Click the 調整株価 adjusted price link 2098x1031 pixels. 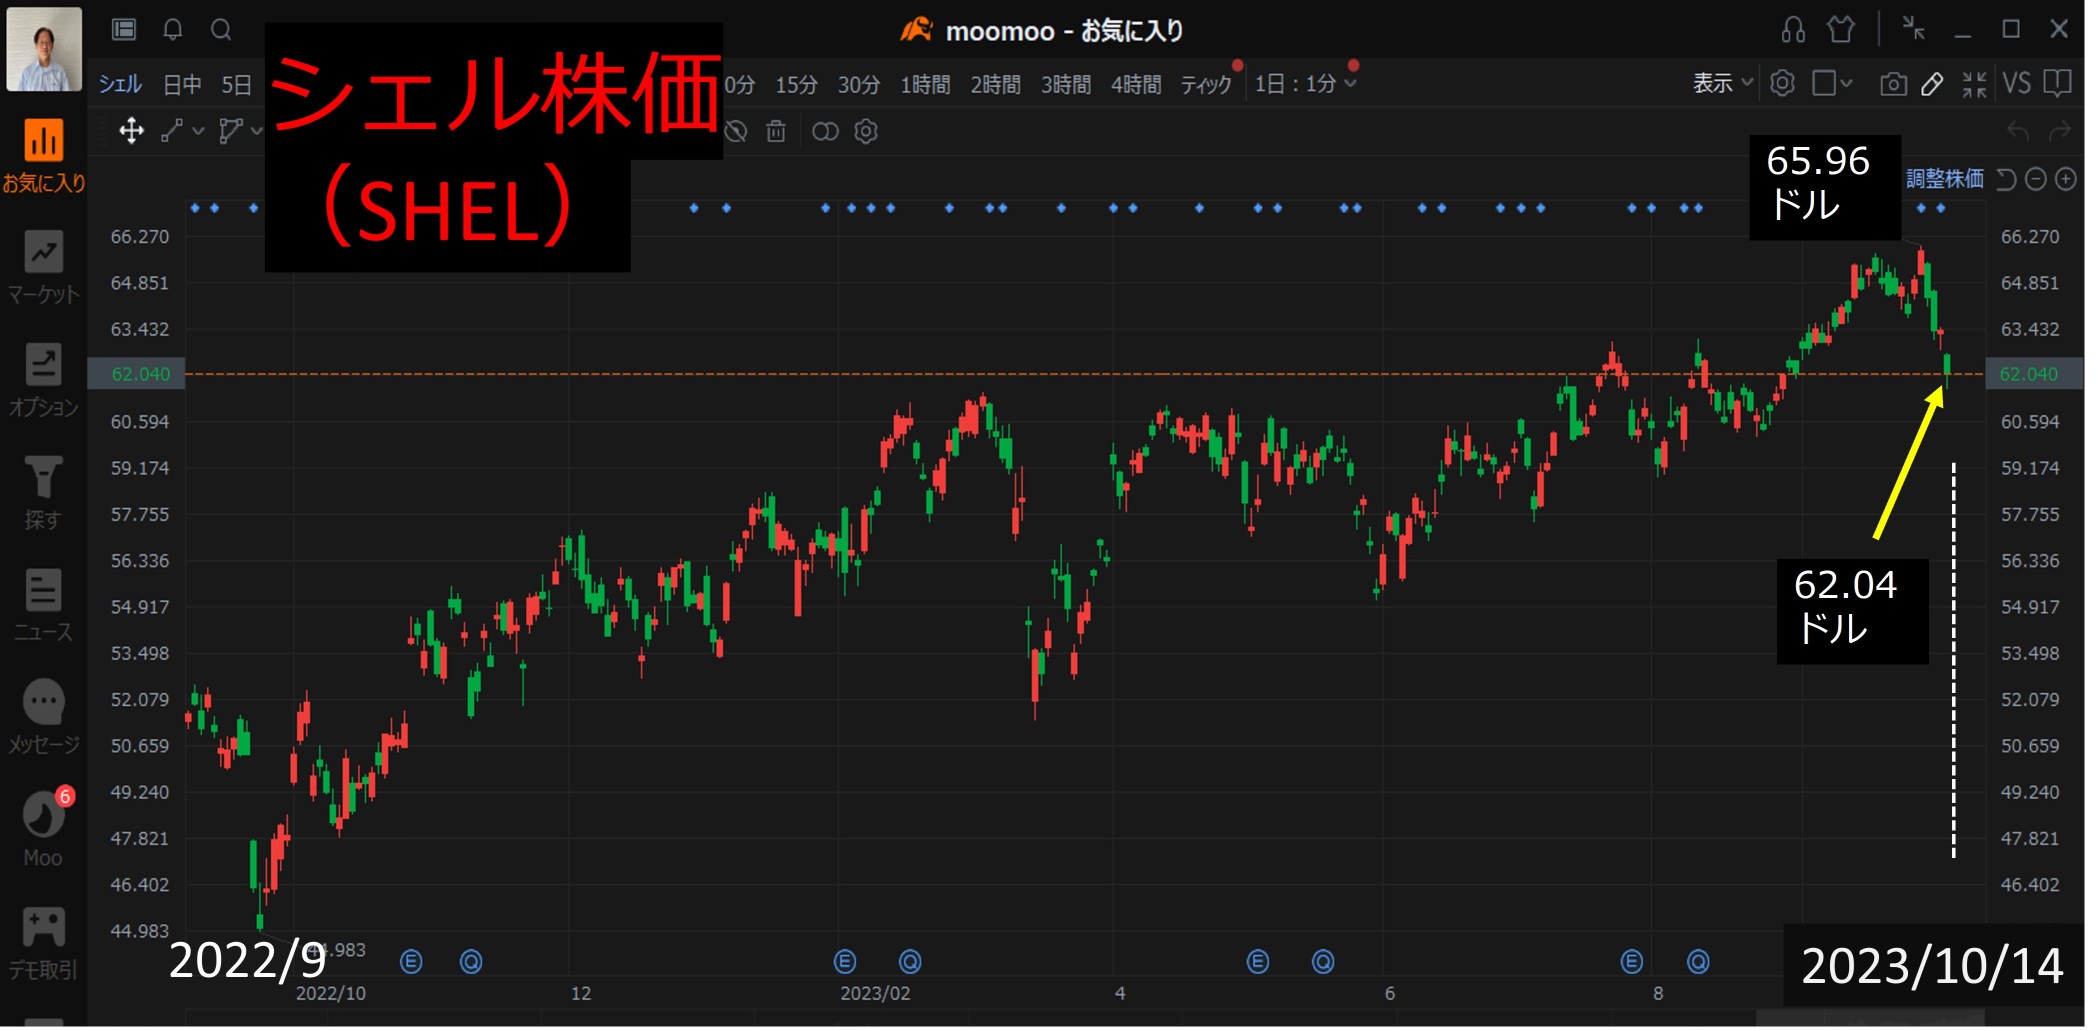(1944, 179)
